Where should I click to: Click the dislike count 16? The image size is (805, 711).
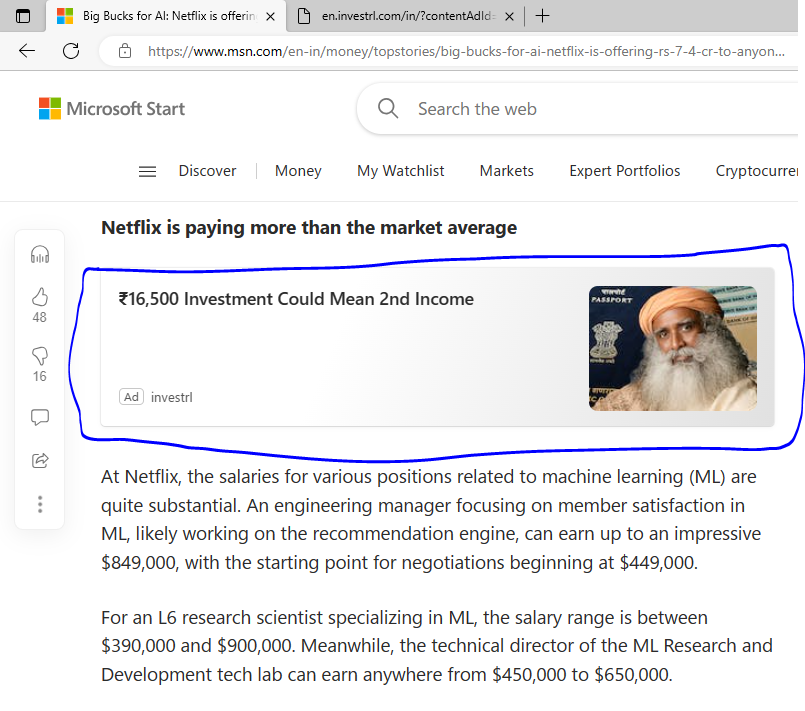(x=40, y=376)
